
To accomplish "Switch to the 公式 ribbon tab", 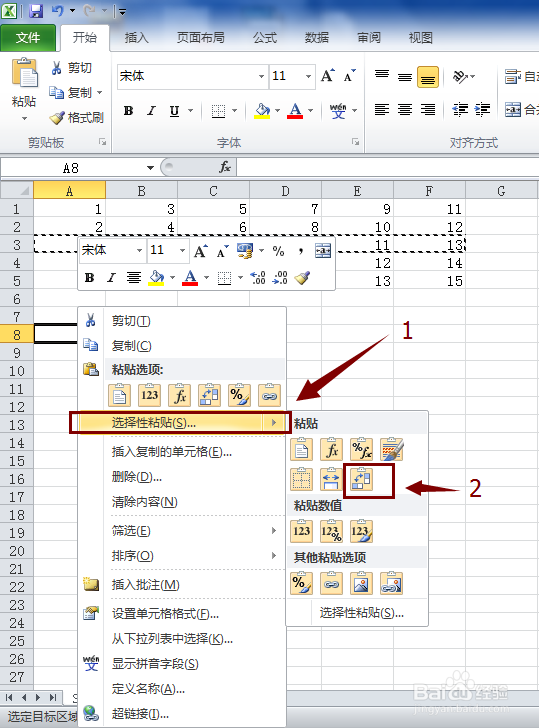I will [x=265, y=38].
